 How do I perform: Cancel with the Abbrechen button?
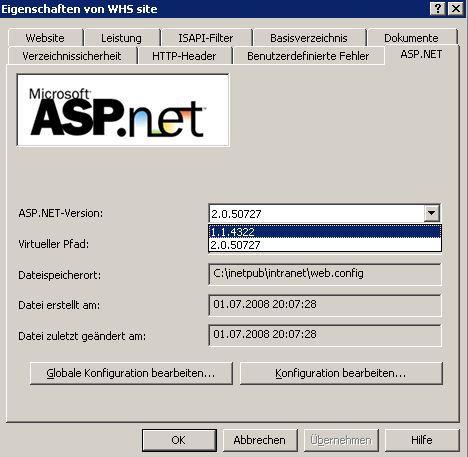[260, 440]
